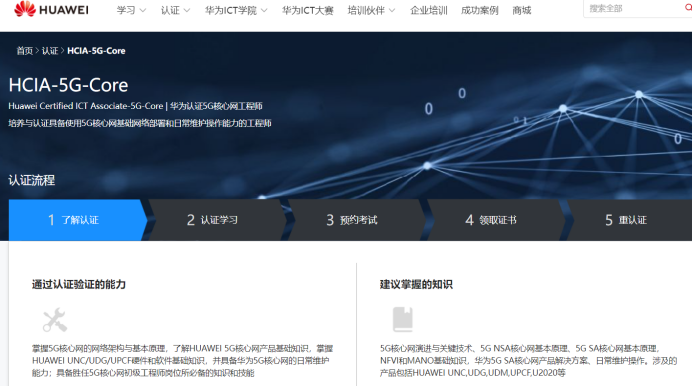692x387 pixels.
Task: Expand the 学习 dropdown menu
Action: (131, 10)
